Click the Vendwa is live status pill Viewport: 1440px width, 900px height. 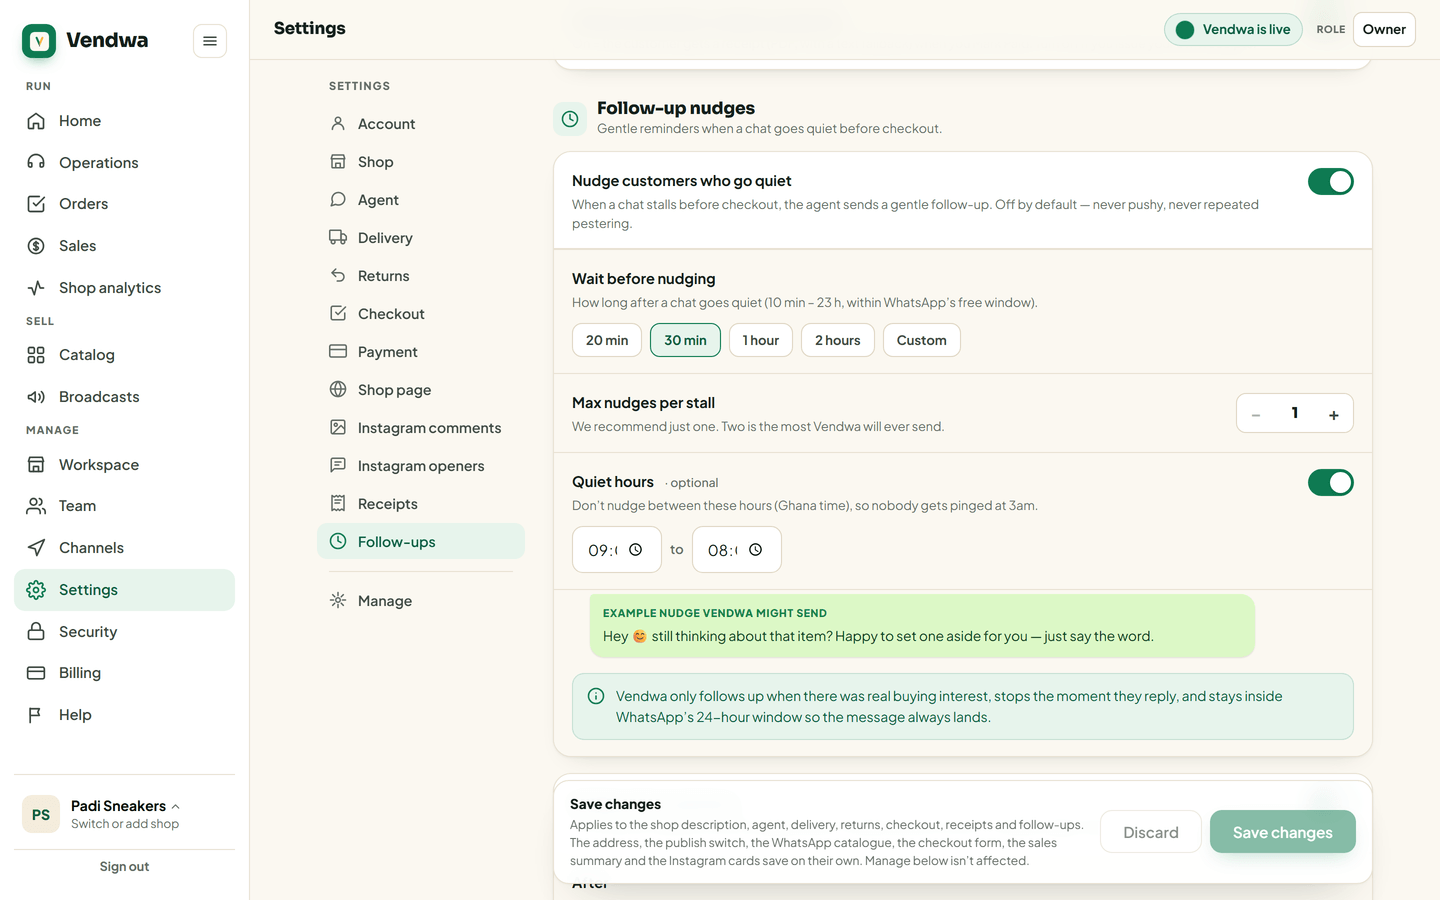[x=1233, y=29]
